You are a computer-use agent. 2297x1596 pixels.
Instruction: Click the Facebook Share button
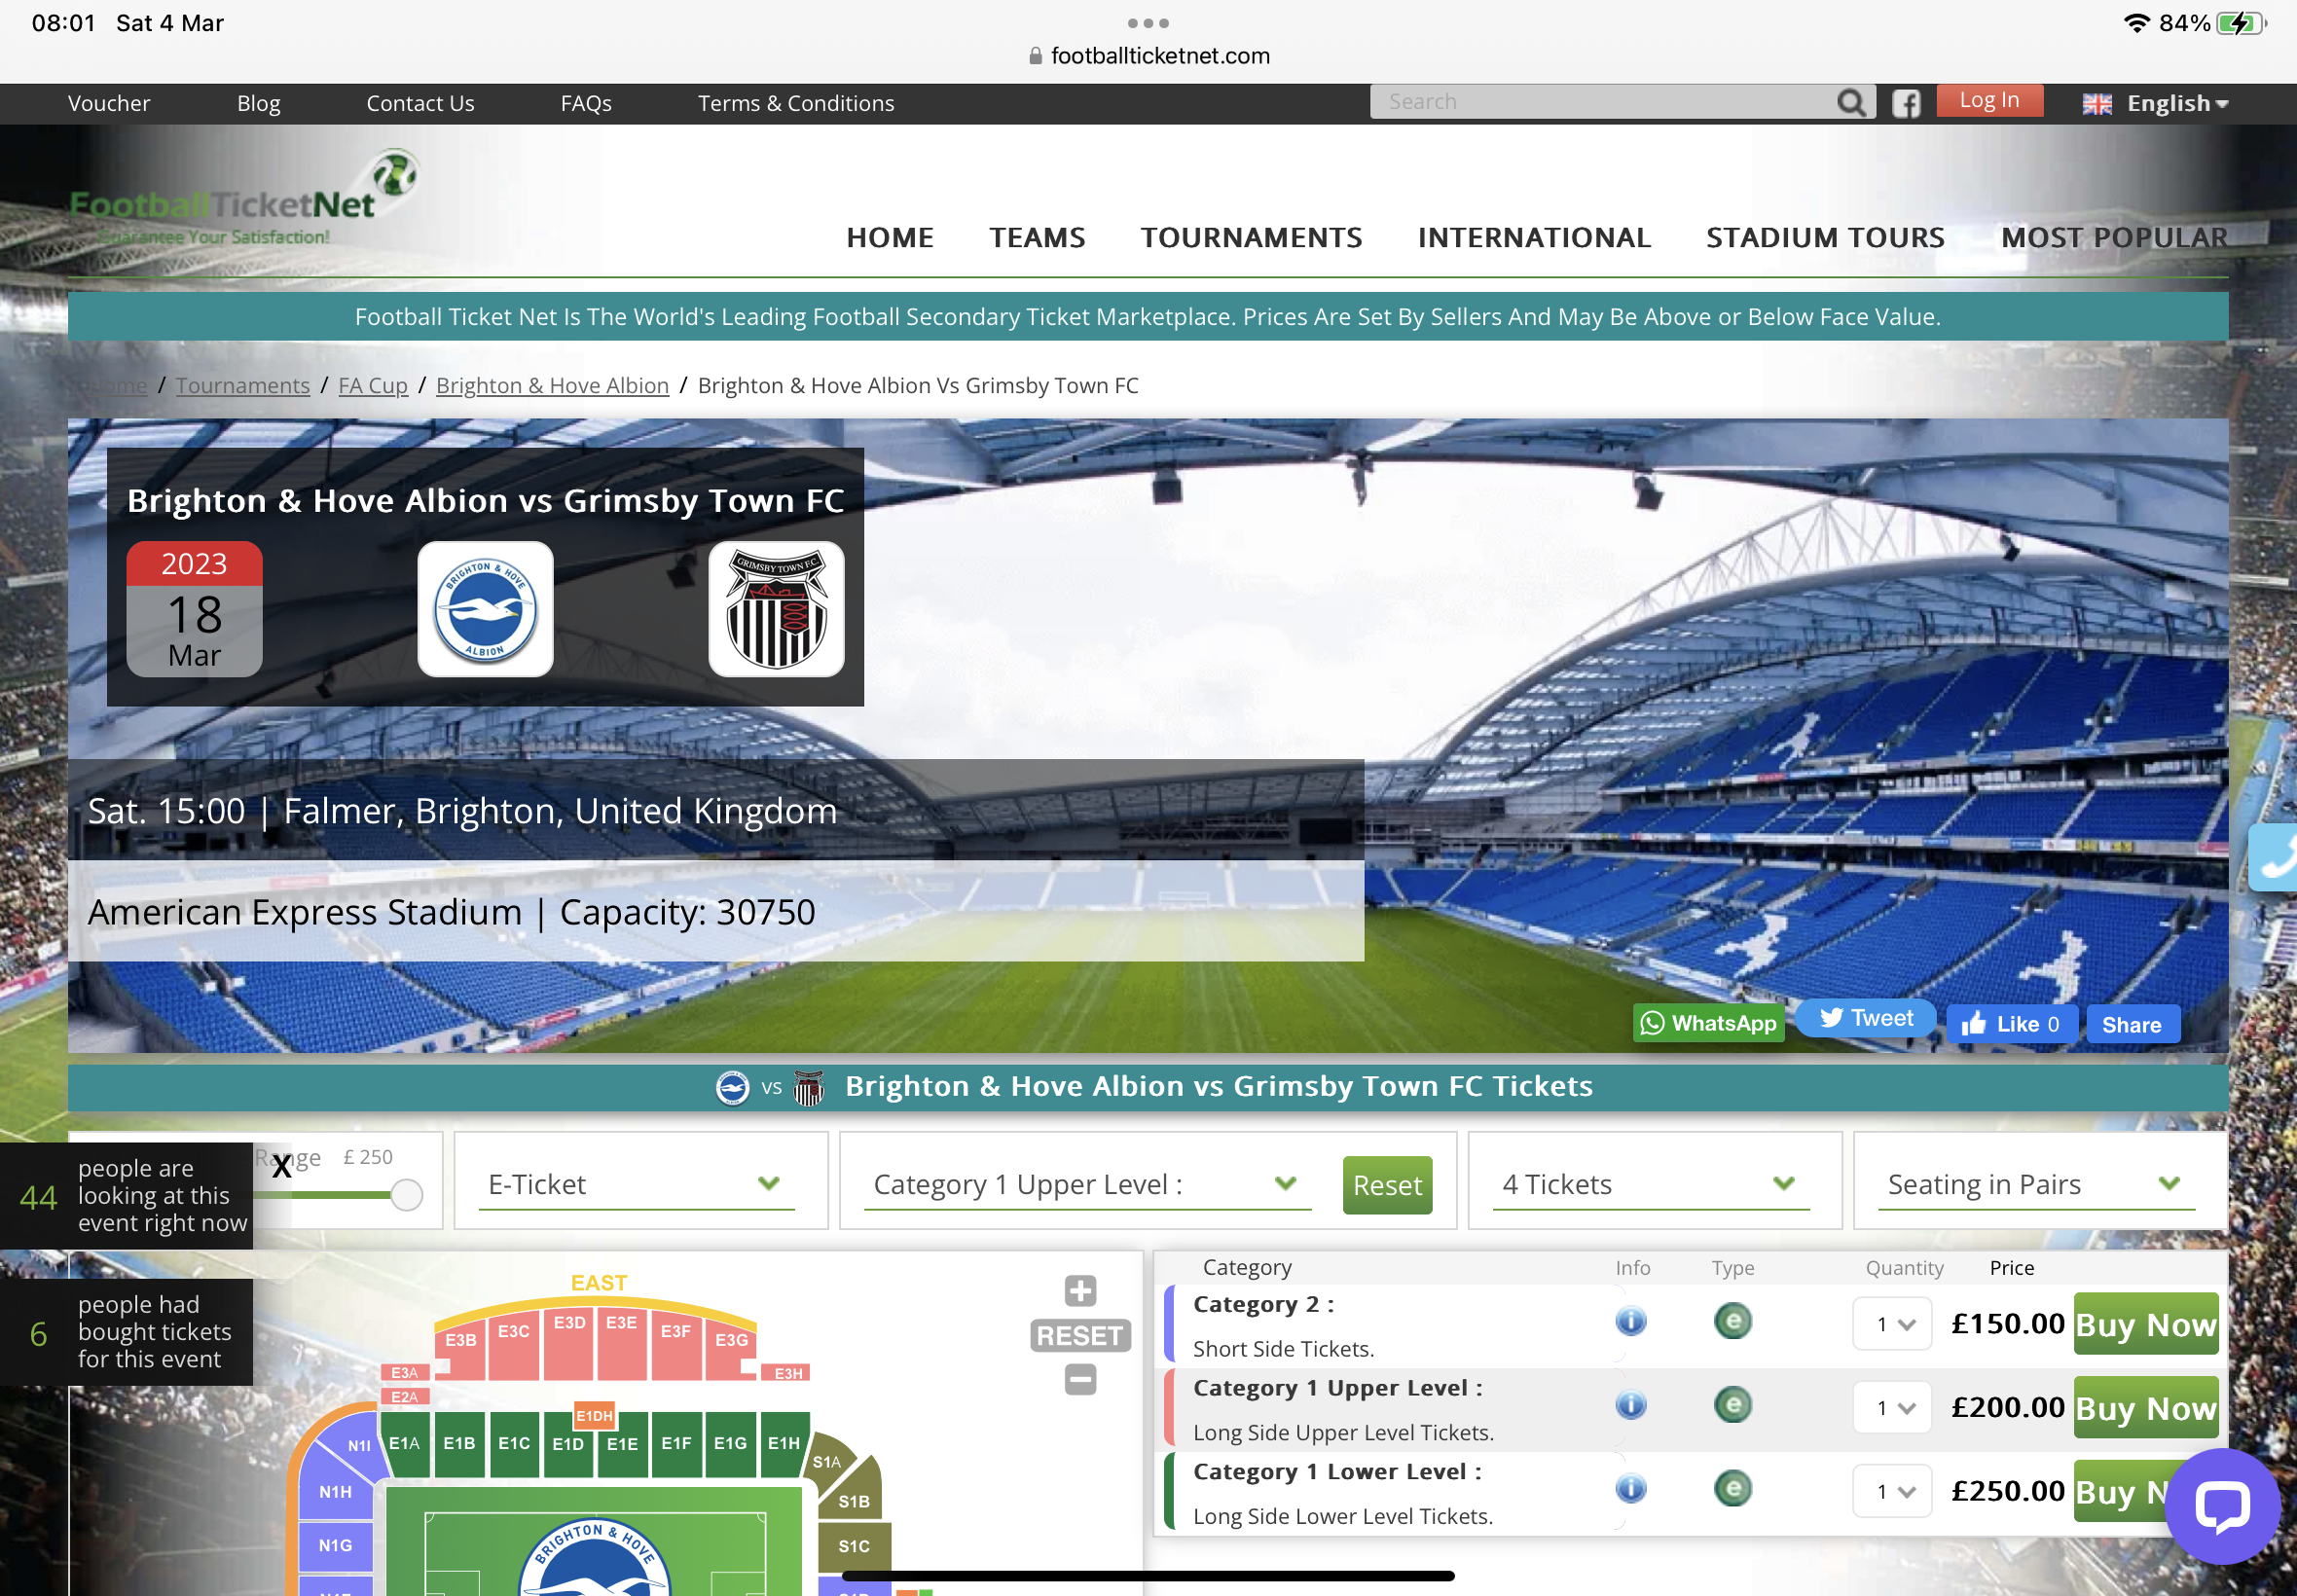pyautogui.click(x=2132, y=1024)
